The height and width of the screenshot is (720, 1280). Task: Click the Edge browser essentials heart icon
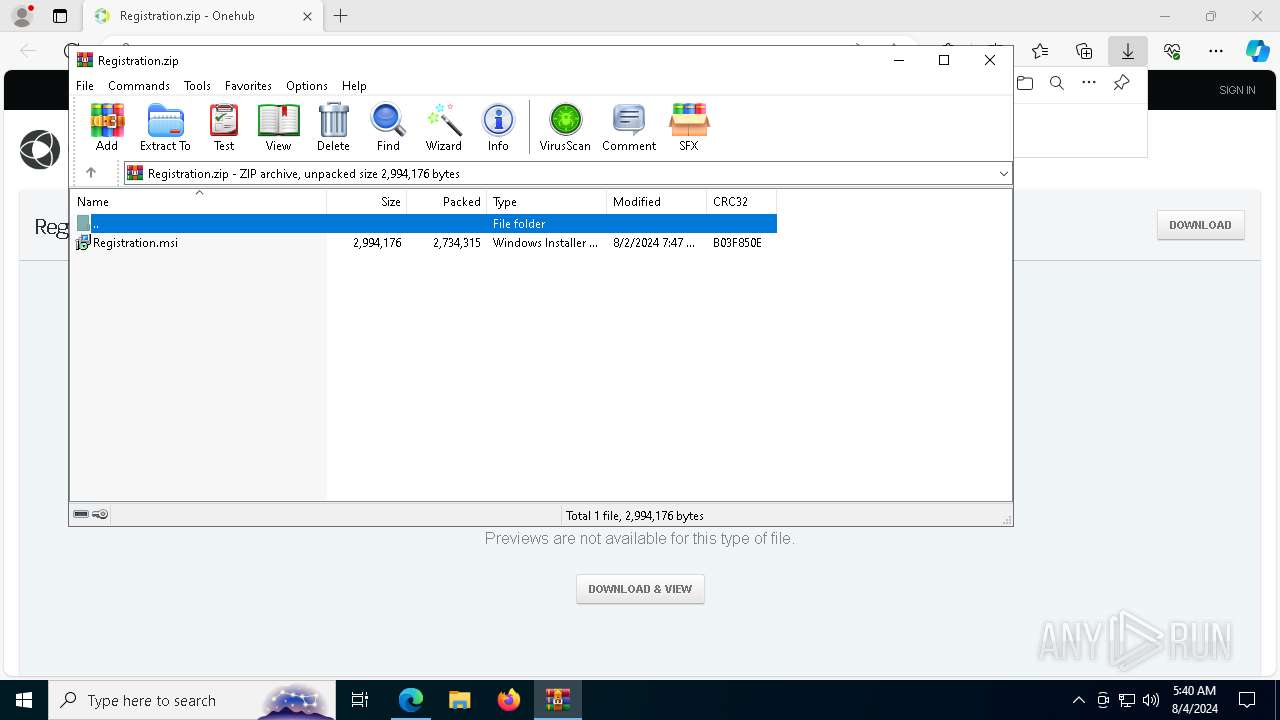click(1172, 51)
